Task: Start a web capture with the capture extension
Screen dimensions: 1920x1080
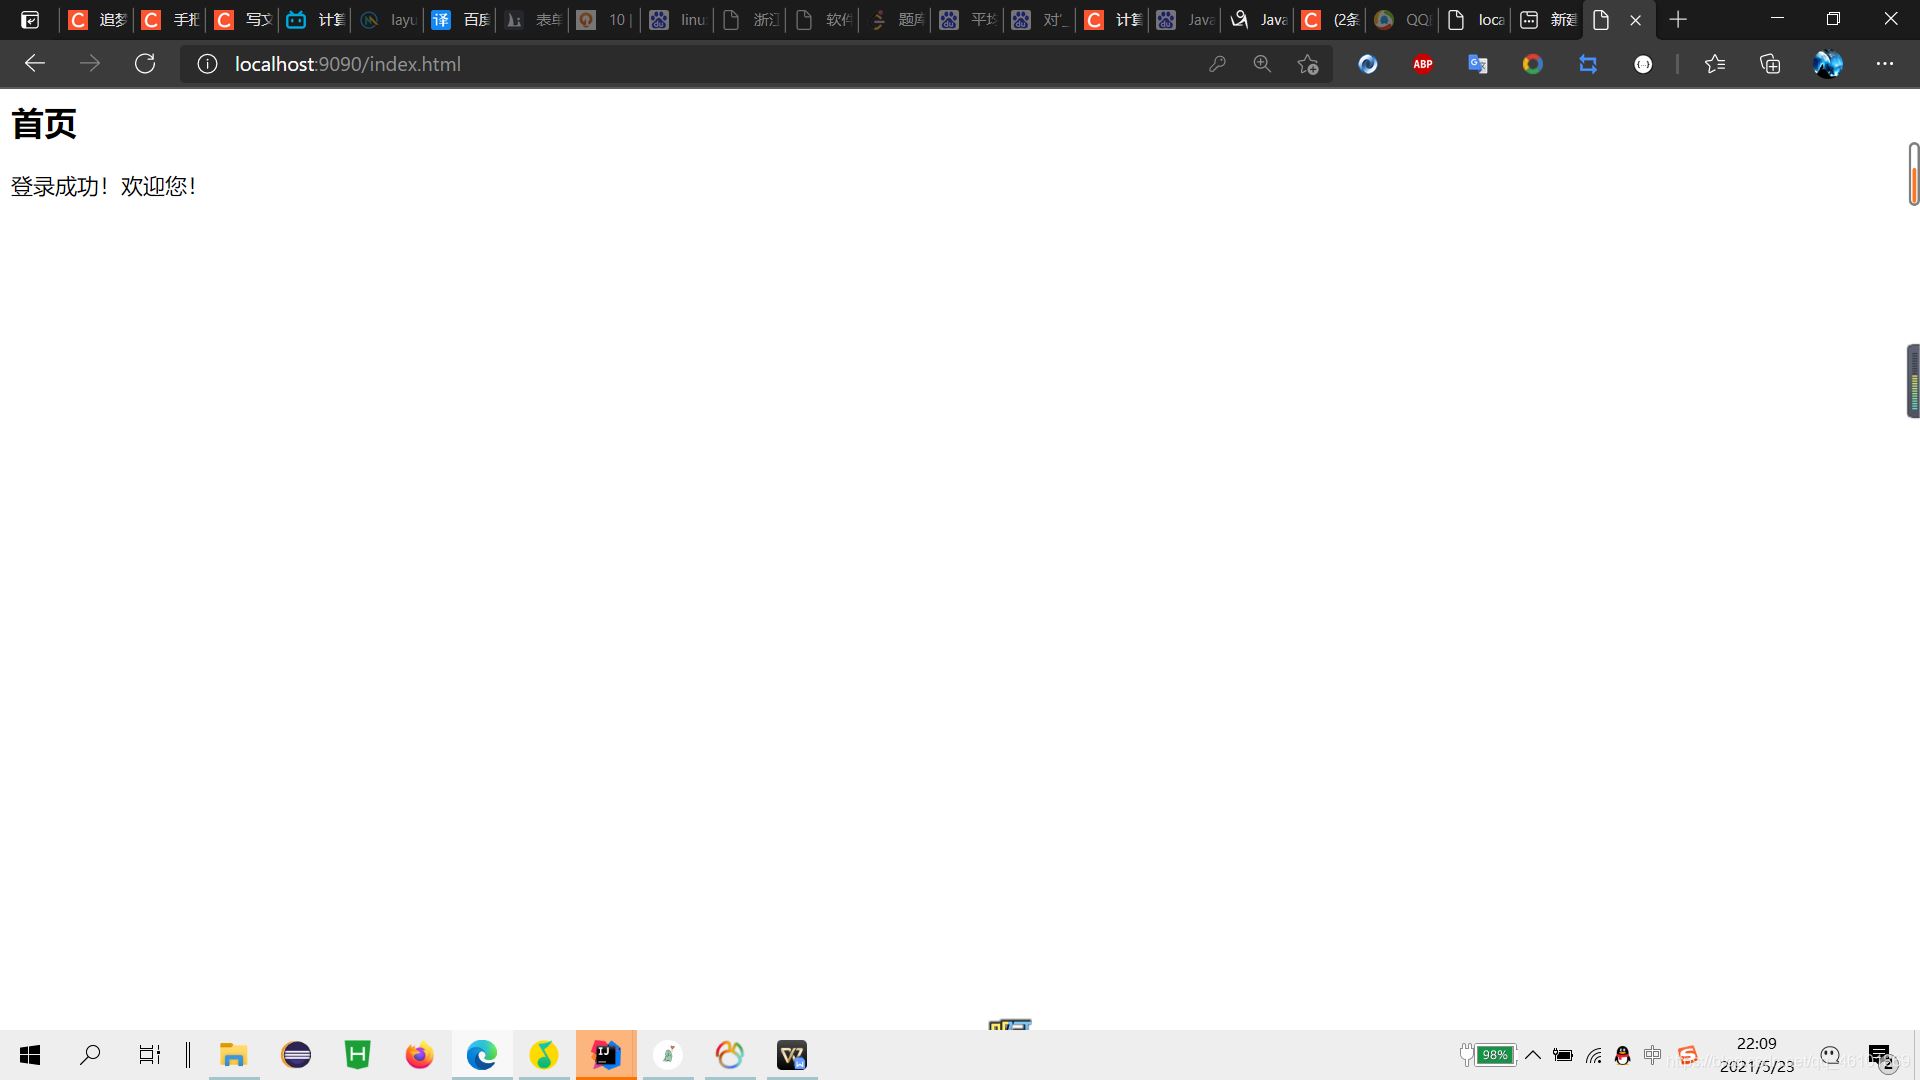Action: [1587, 63]
